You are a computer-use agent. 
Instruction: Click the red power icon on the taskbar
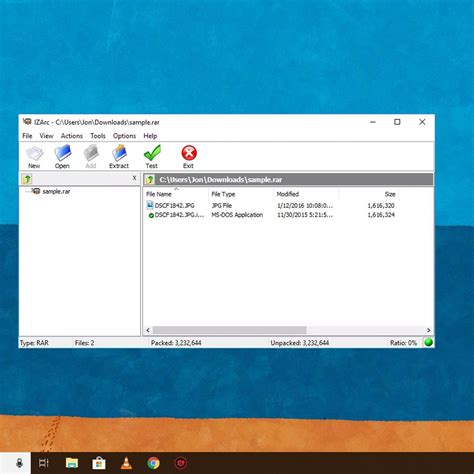(181, 463)
